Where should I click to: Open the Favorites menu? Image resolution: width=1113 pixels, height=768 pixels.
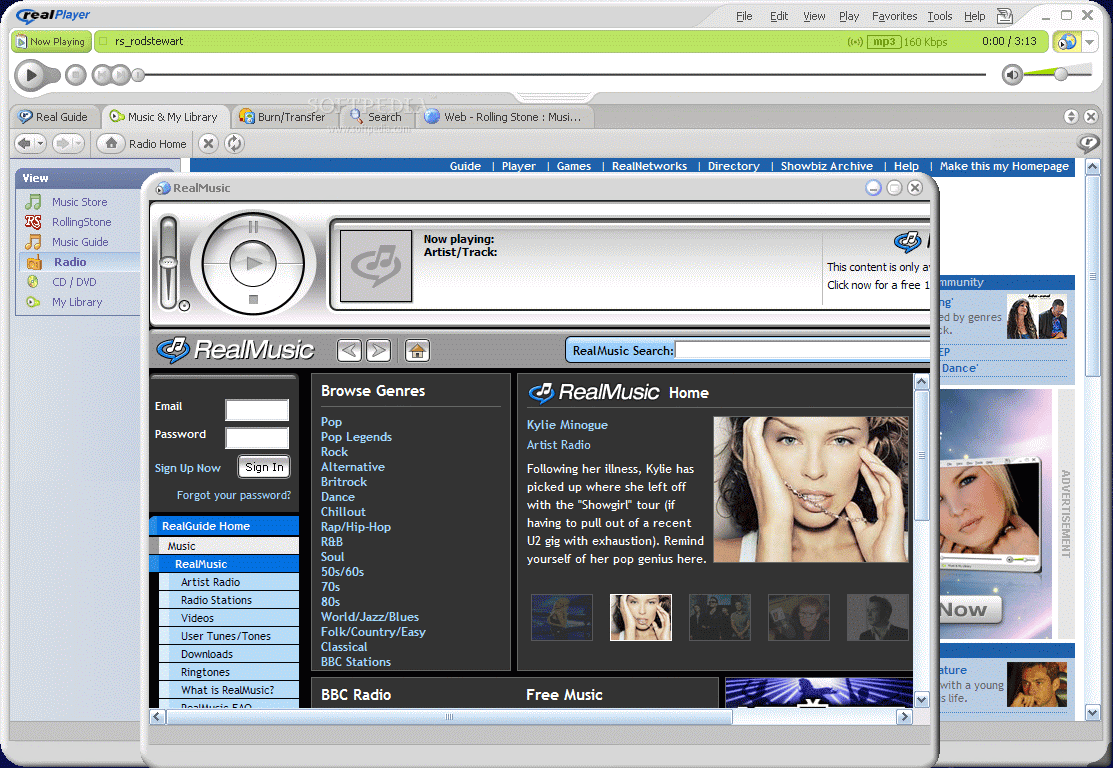(894, 16)
